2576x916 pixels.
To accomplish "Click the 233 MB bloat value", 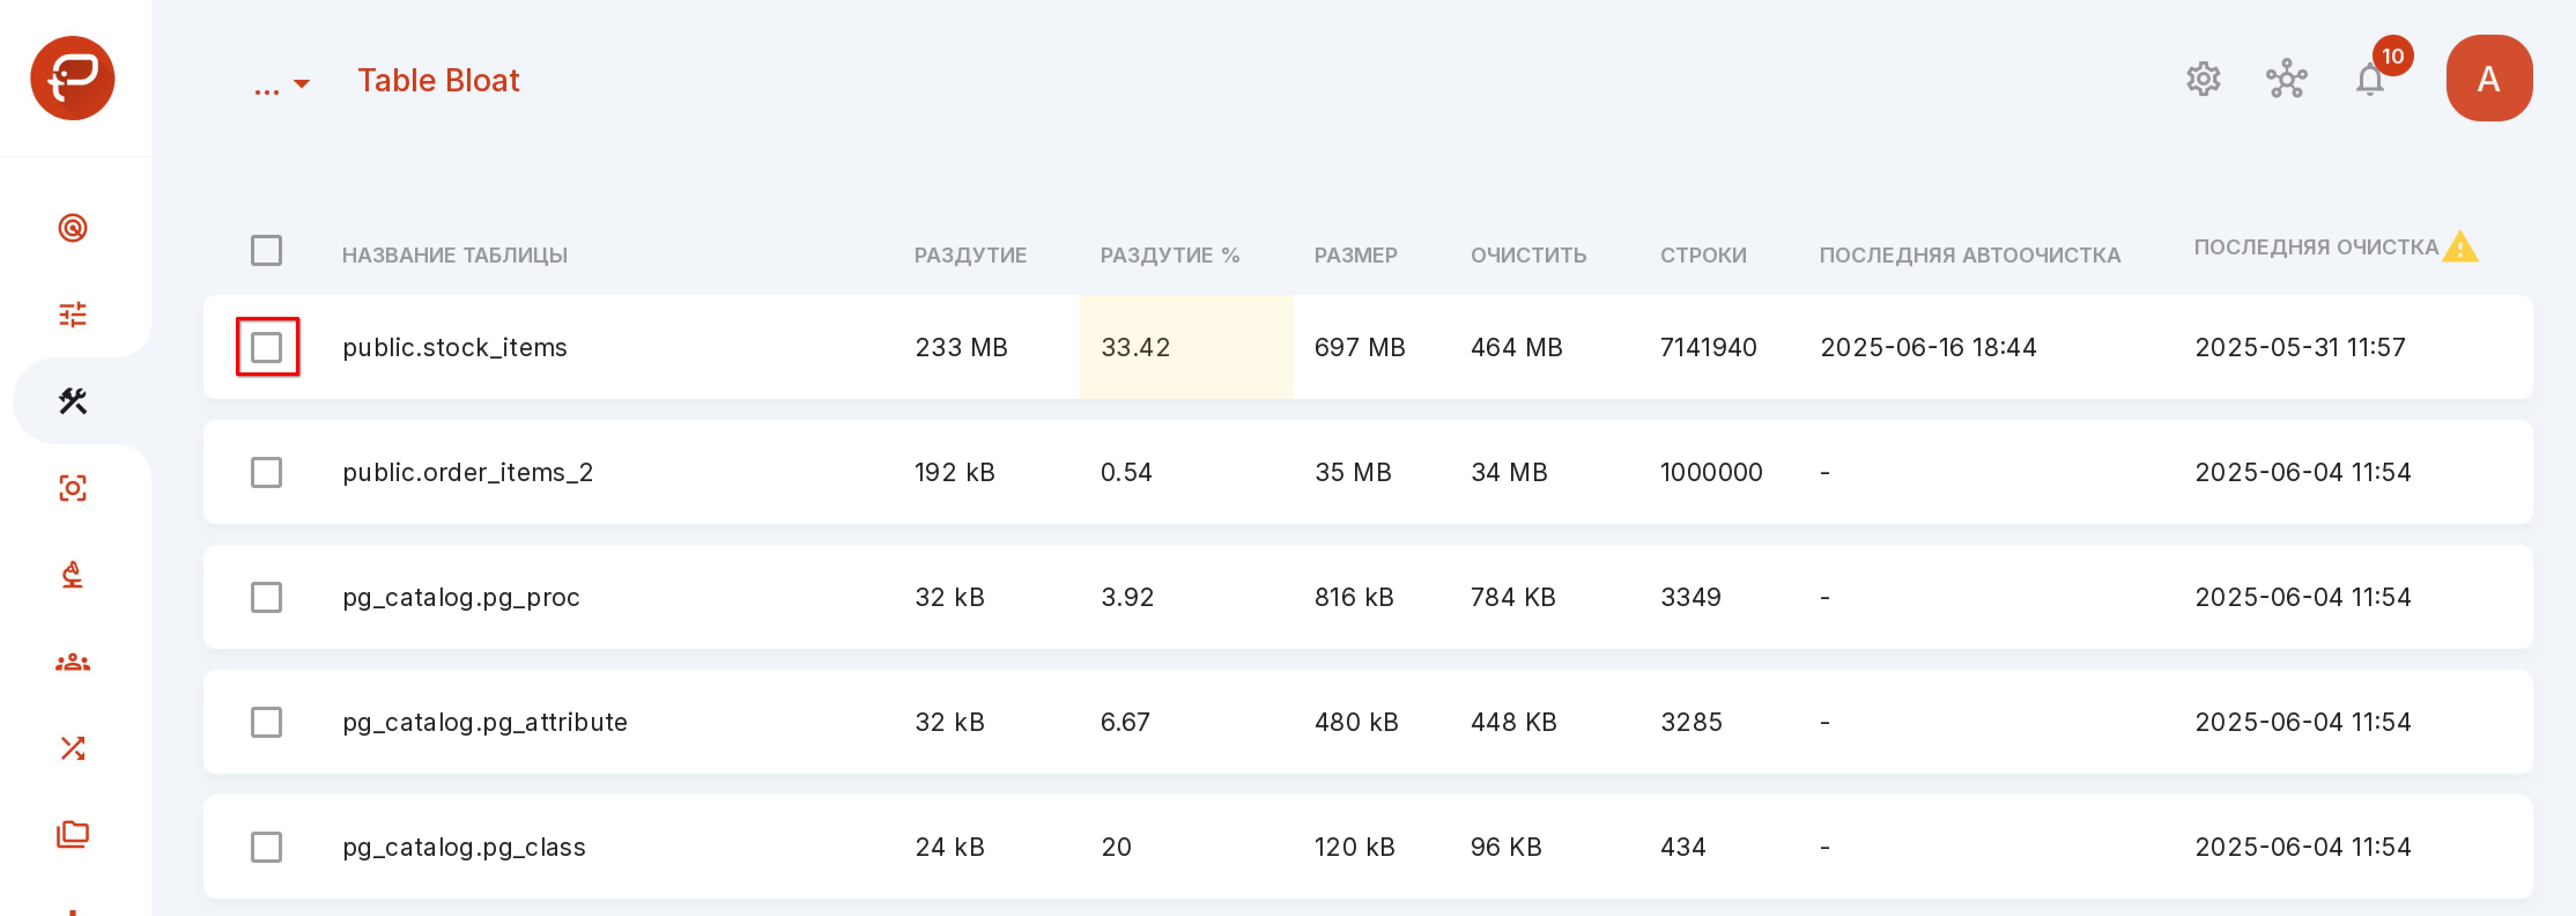I will point(961,347).
